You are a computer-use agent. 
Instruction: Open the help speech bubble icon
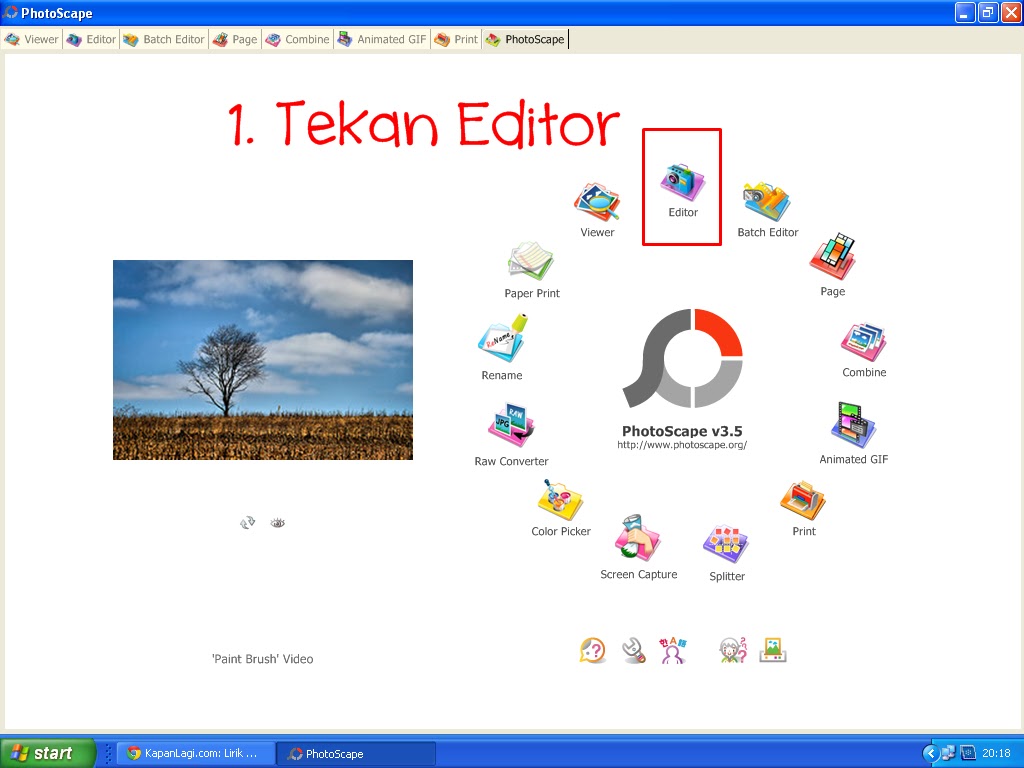(592, 650)
